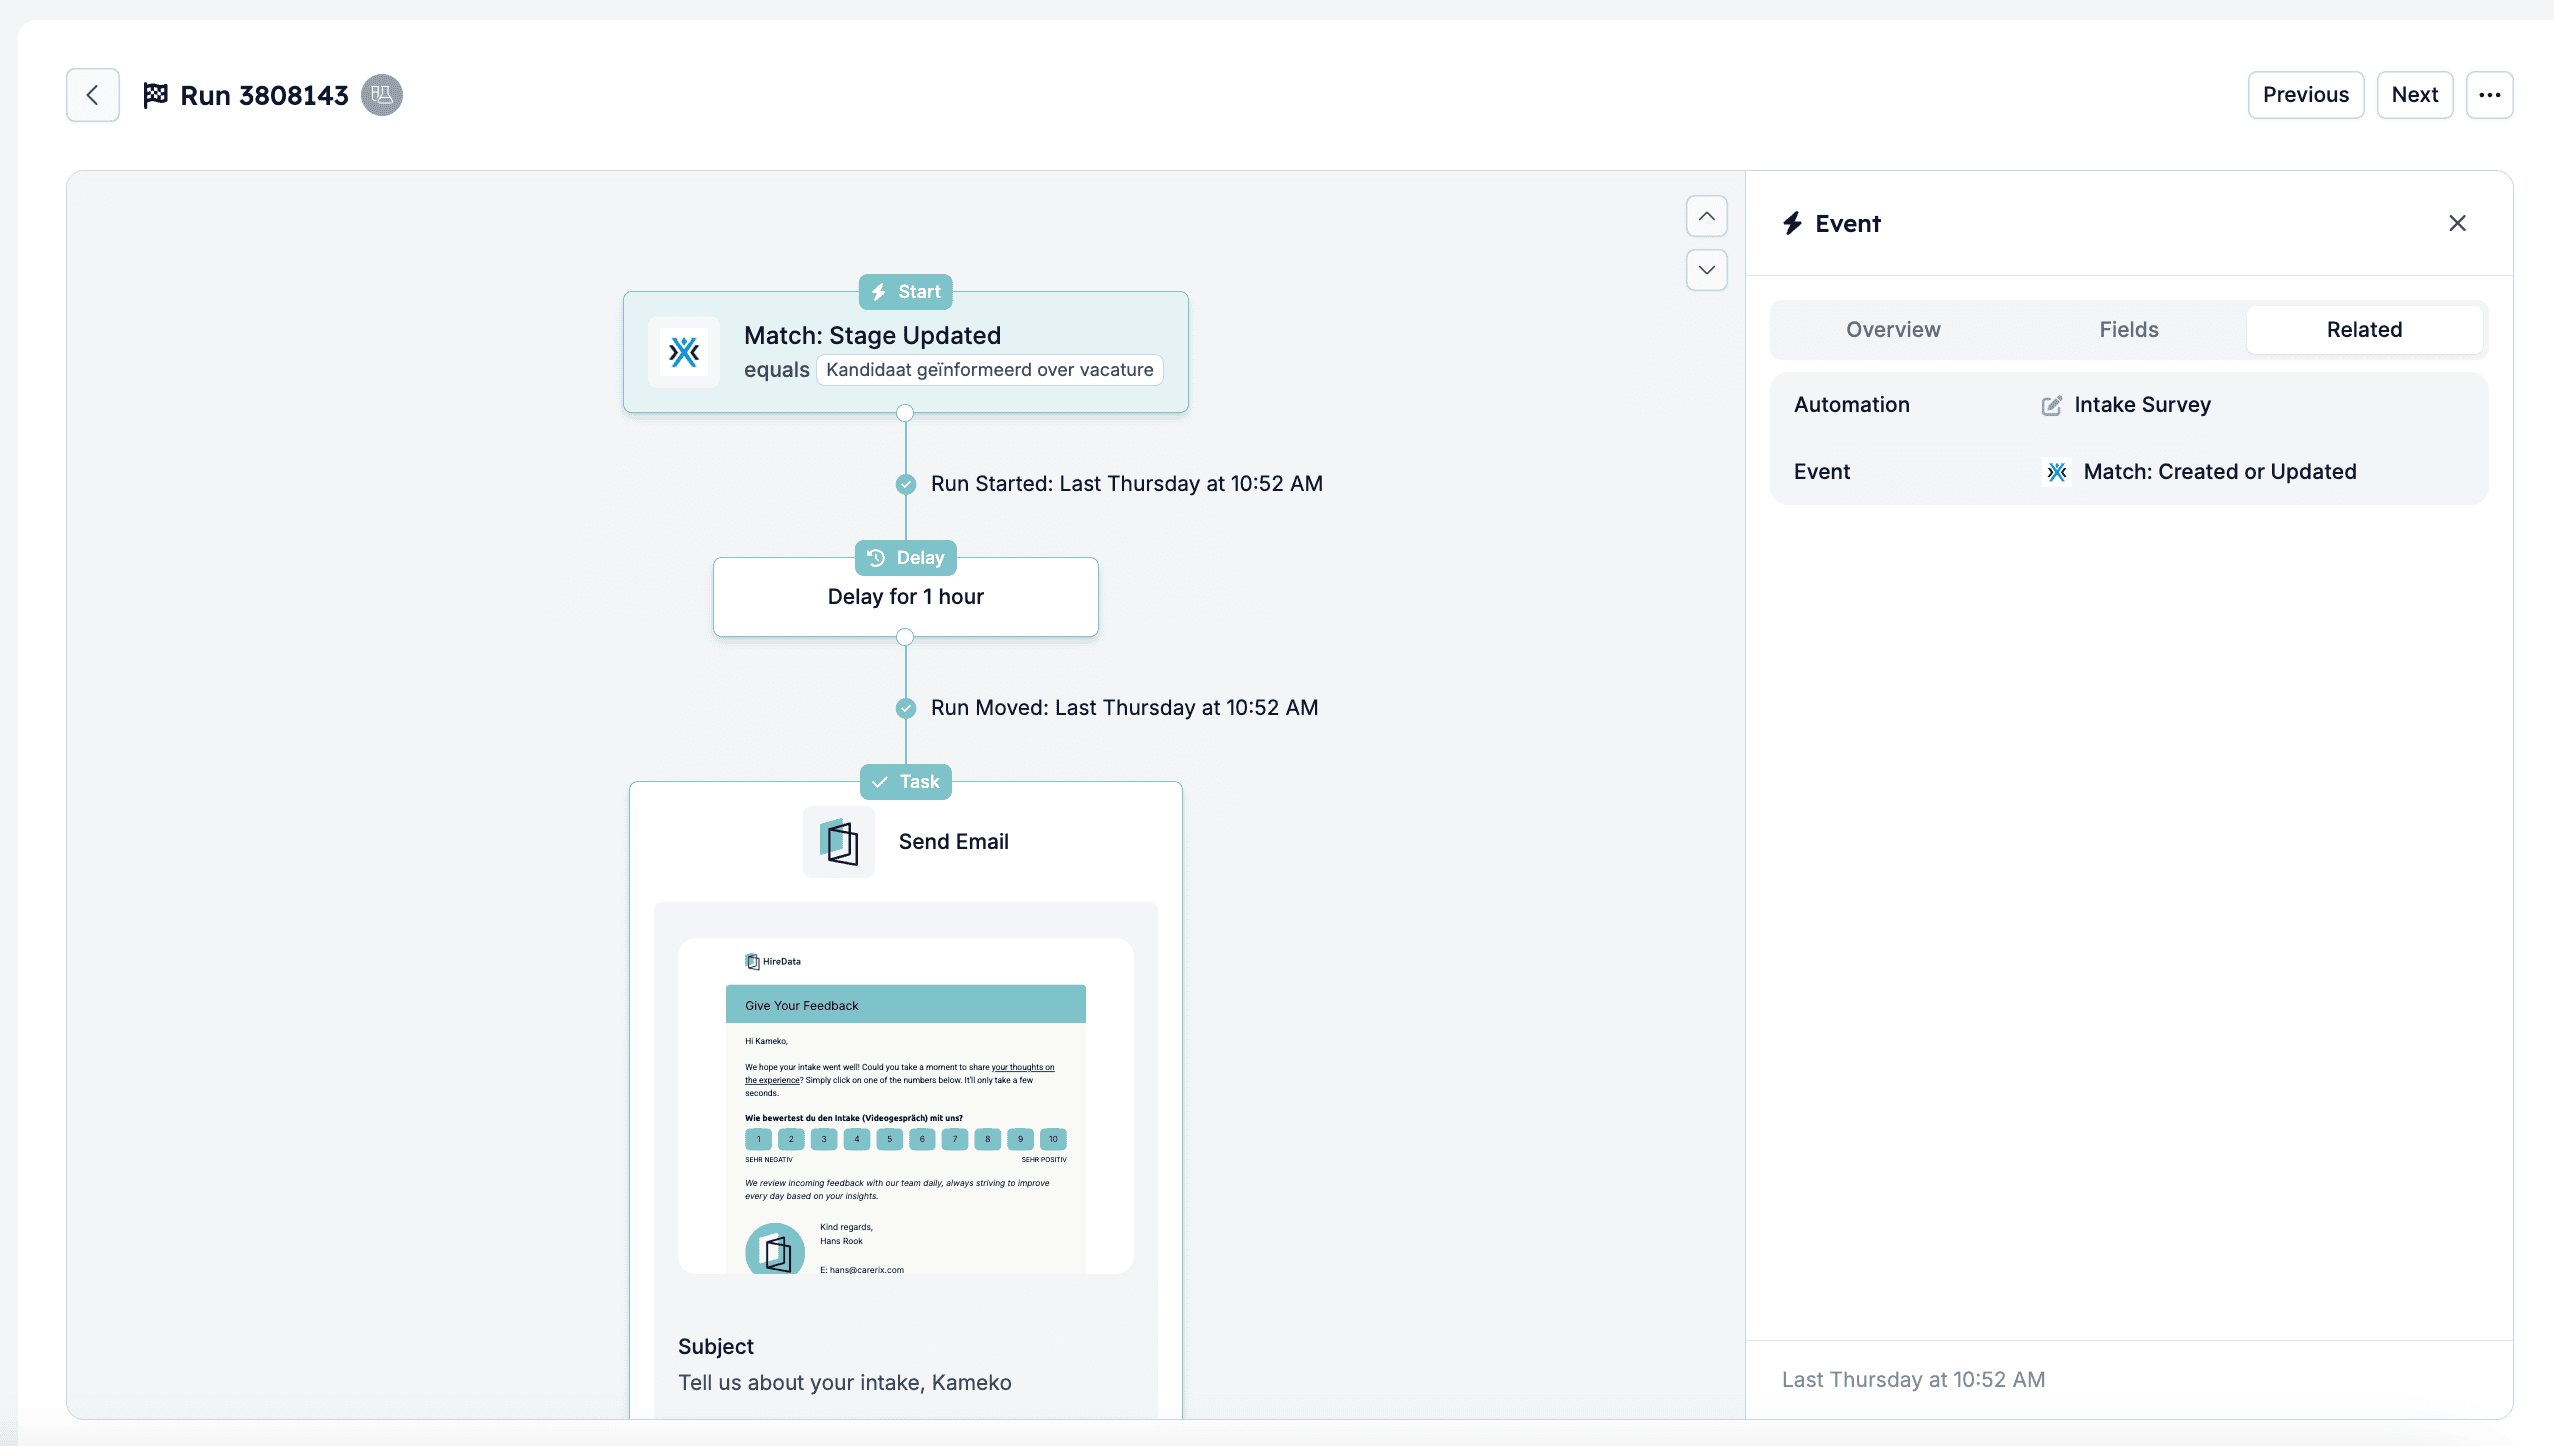
Task: Switch to the Overview tab
Action: click(1892, 330)
